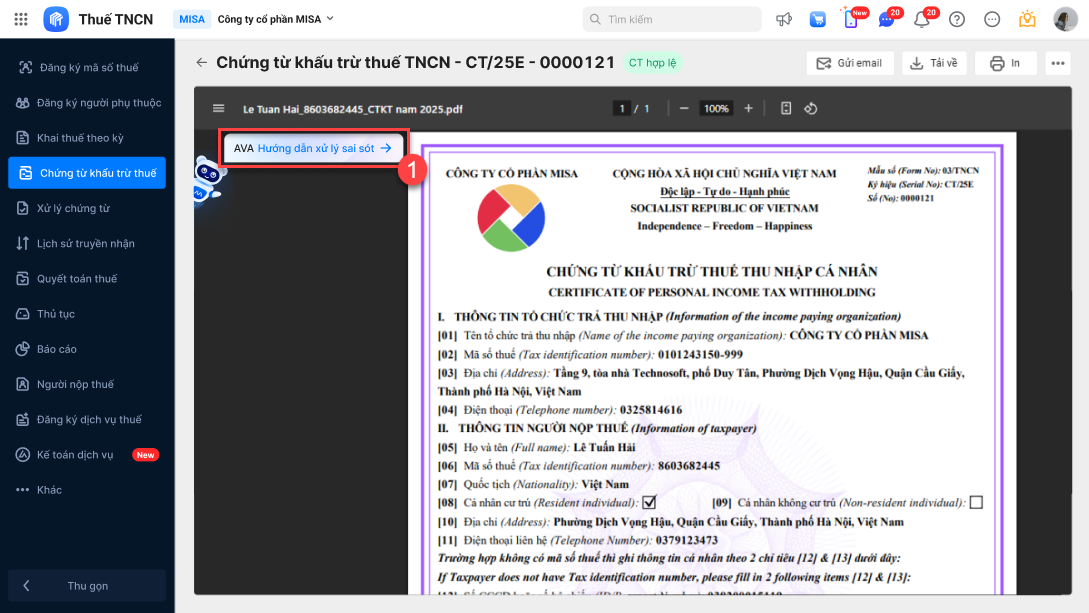Open the shopping cart icon
The image size is (1089, 613).
click(x=817, y=19)
